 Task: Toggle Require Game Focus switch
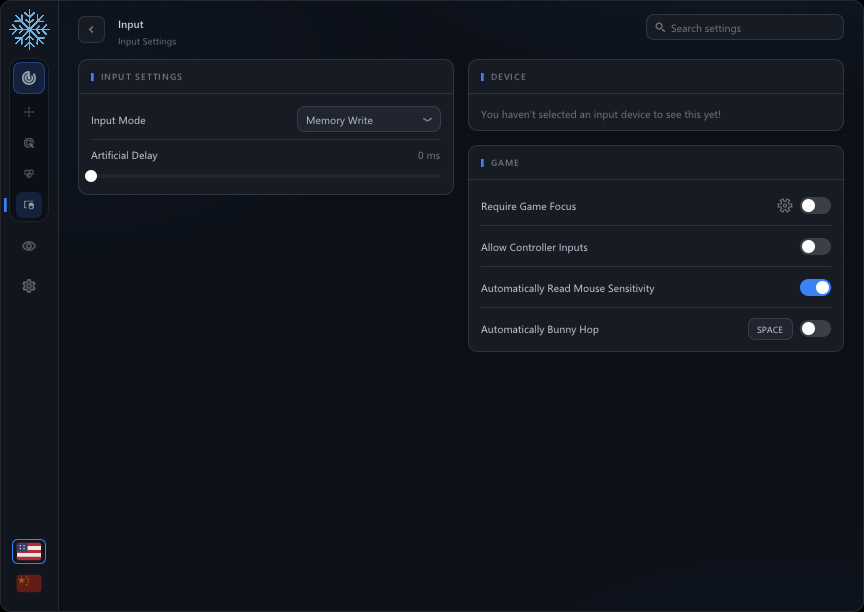coord(815,205)
